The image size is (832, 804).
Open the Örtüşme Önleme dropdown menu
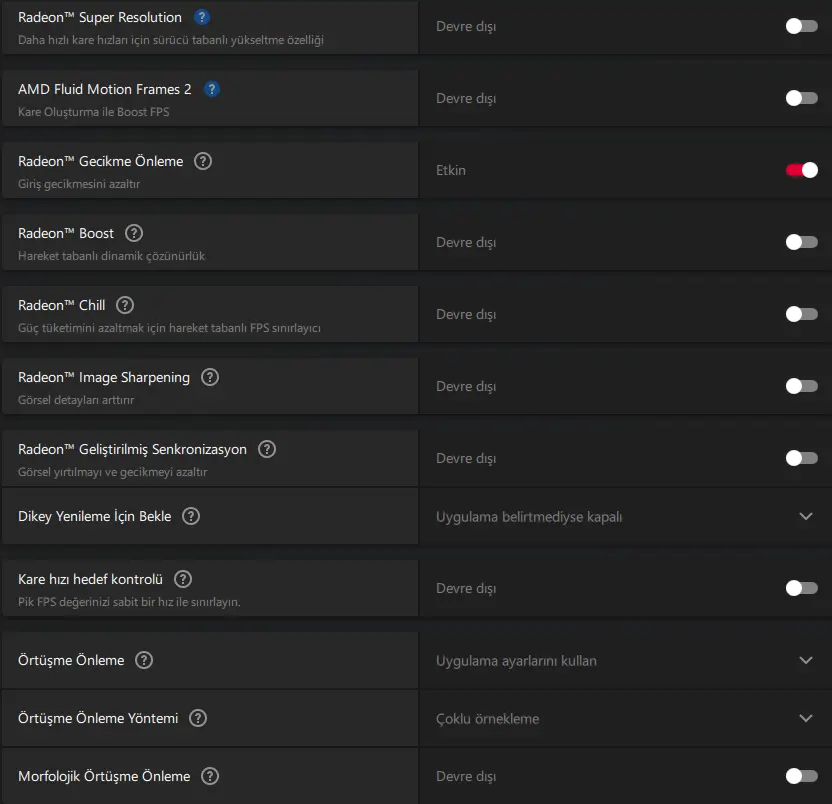tap(625, 661)
